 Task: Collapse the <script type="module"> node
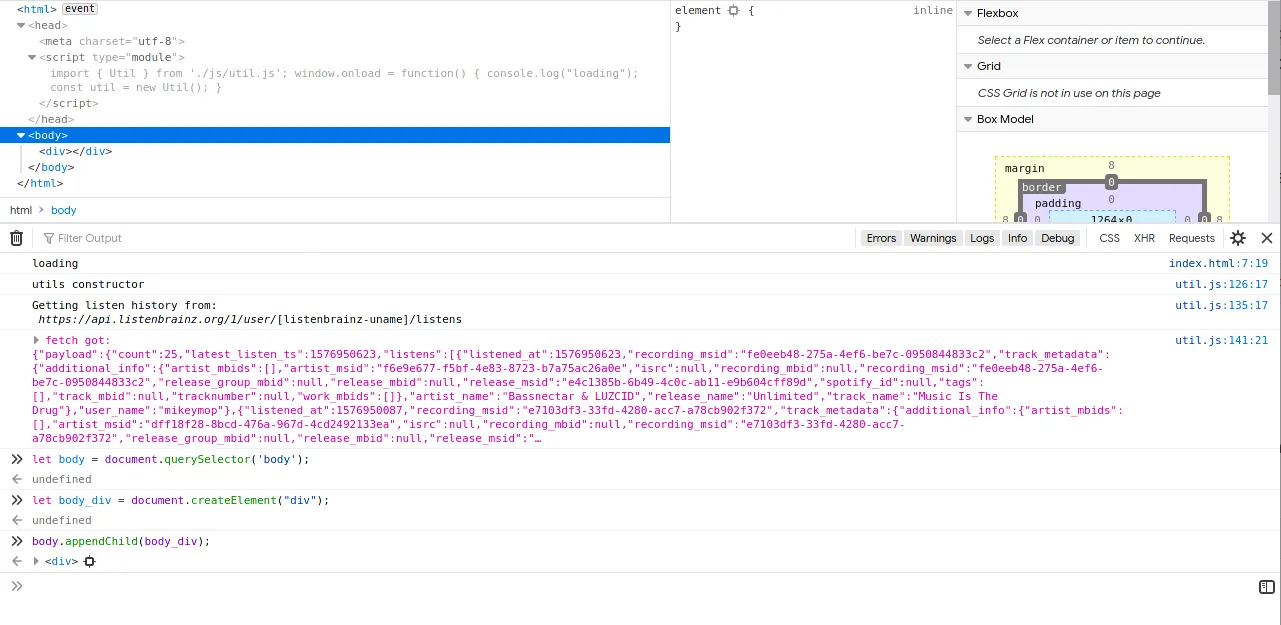click(x=32, y=58)
